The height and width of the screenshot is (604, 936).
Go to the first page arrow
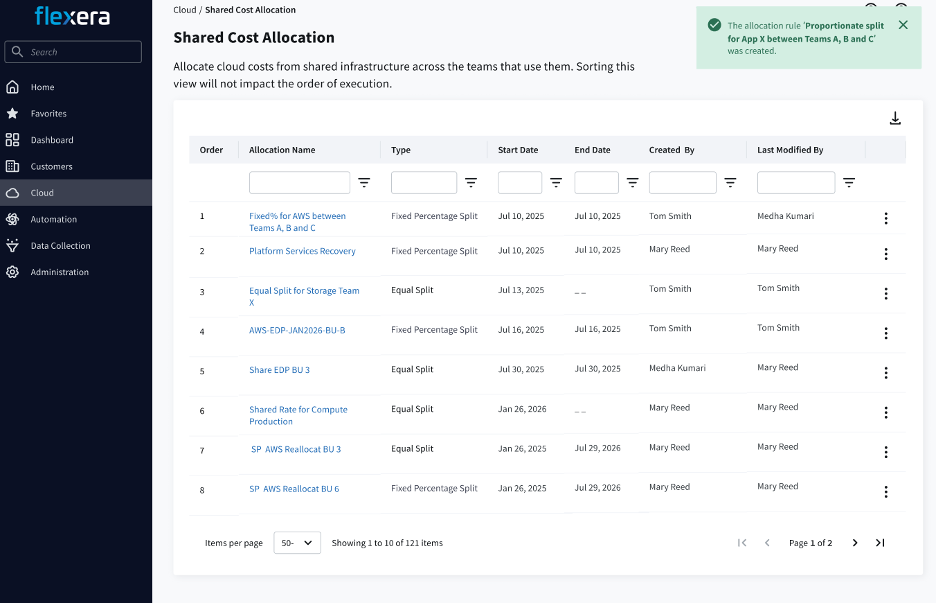pos(742,543)
